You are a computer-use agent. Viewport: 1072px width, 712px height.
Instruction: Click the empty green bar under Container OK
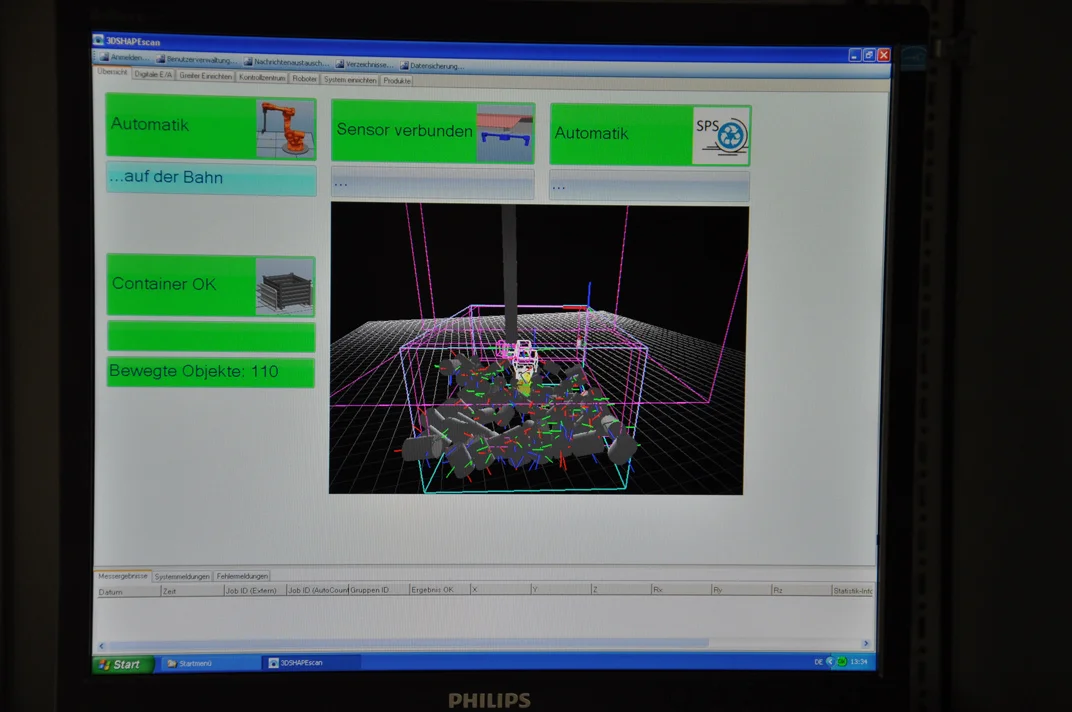(211, 336)
